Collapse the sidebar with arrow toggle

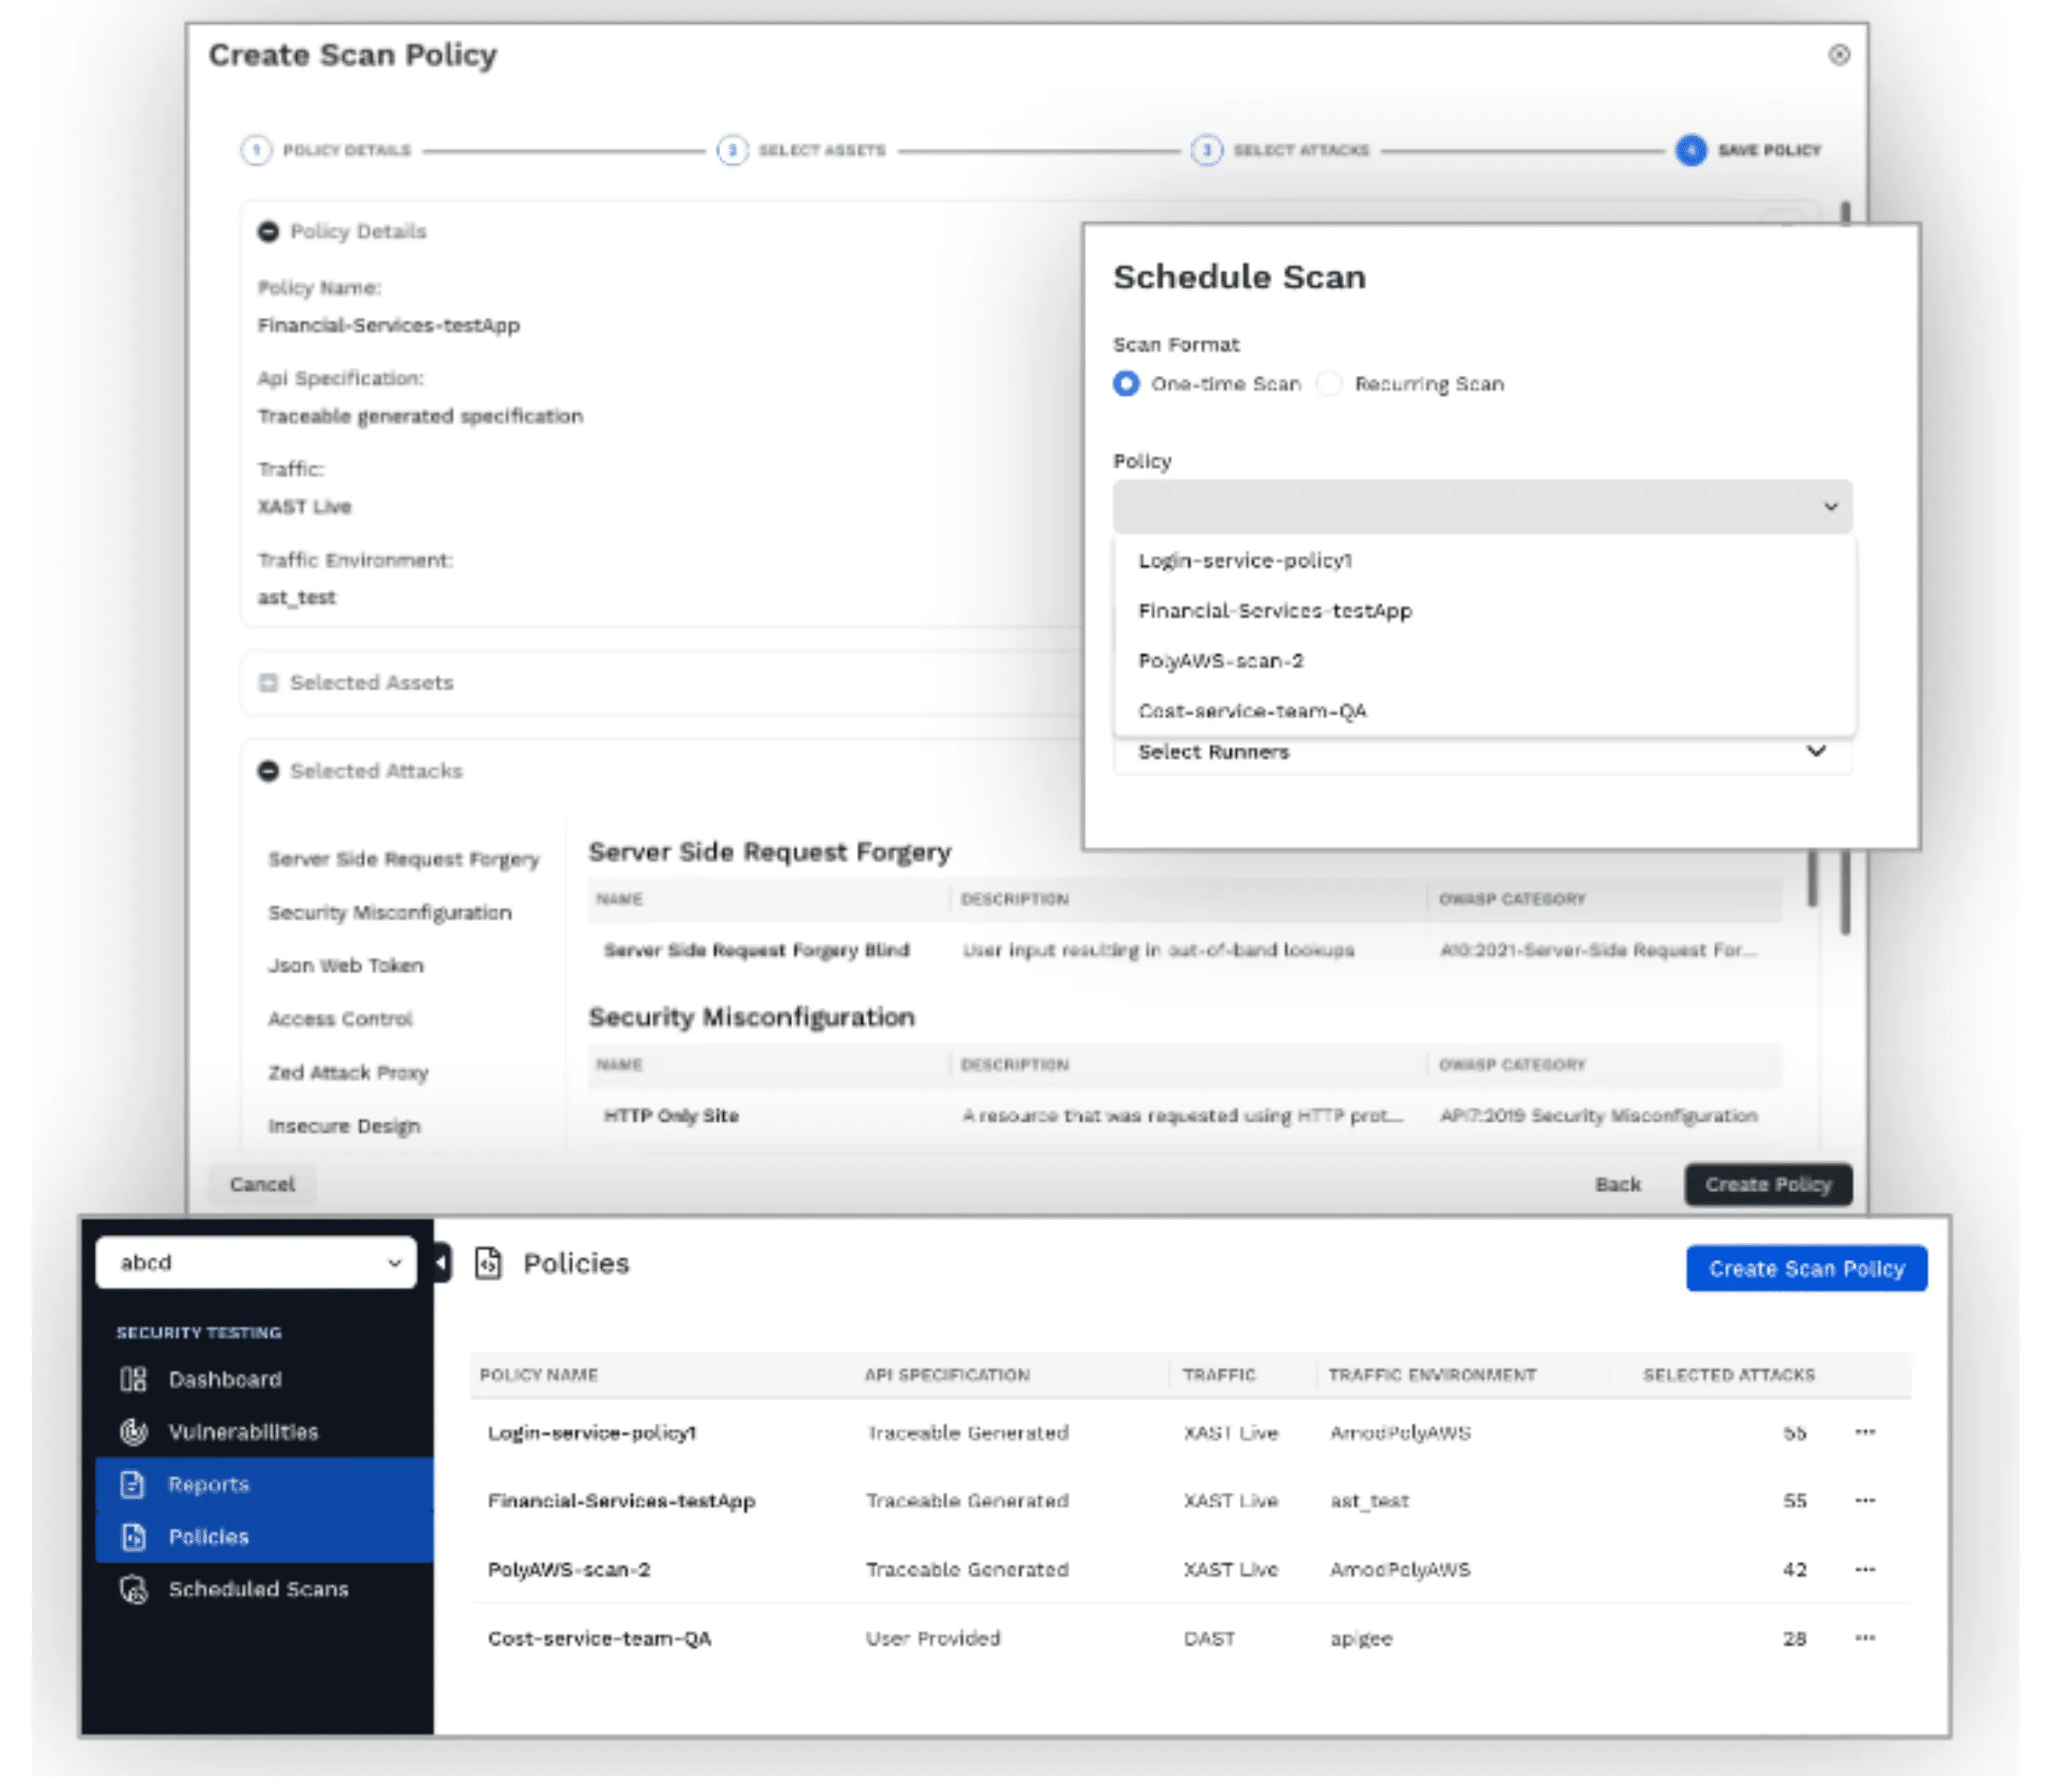point(441,1263)
